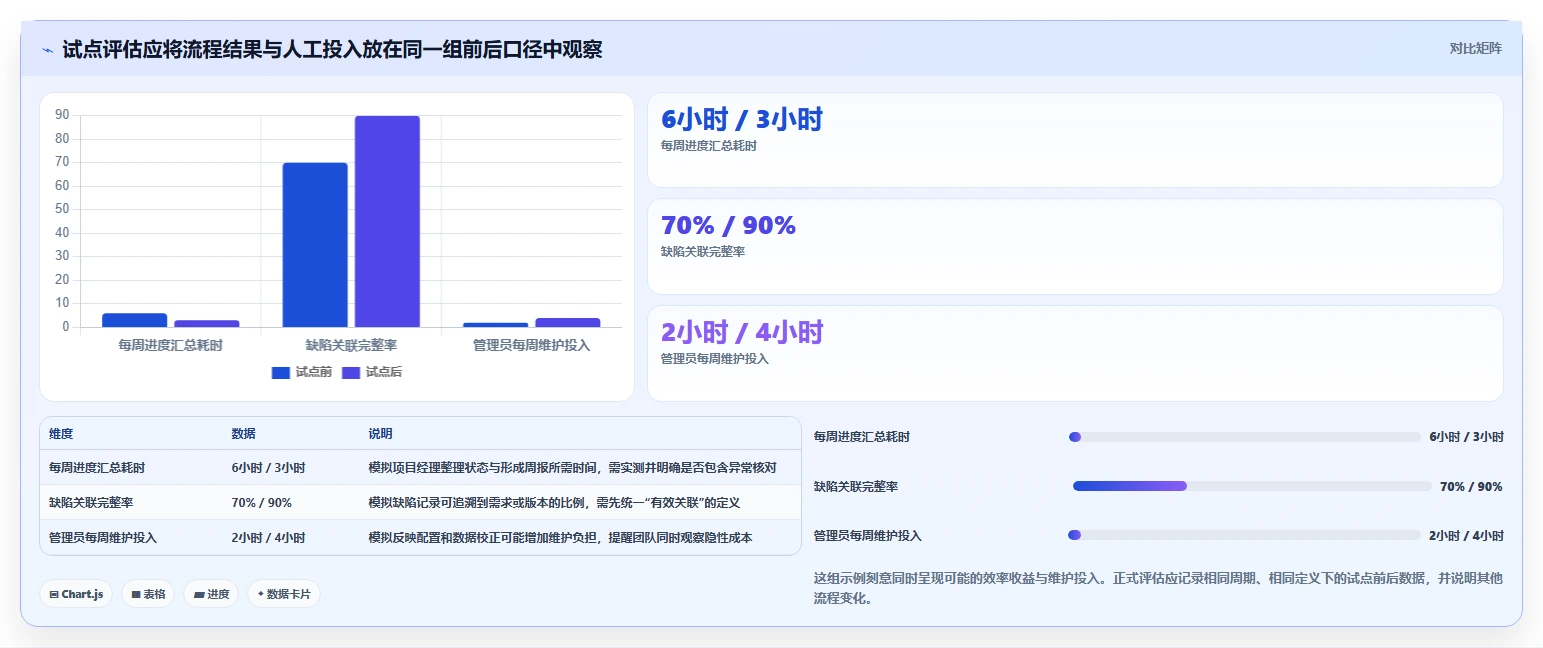Image resolution: width=1543 pixels, height=648 pixels.
Task: Click the 数据卡片 tag chip
Action: click(x=284, y=594)
